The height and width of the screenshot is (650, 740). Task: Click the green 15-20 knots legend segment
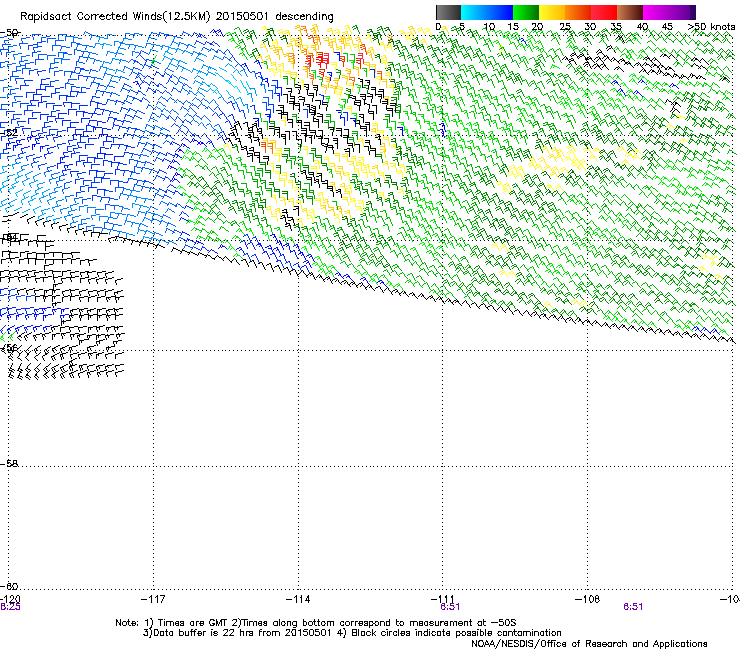click(526, 12)
